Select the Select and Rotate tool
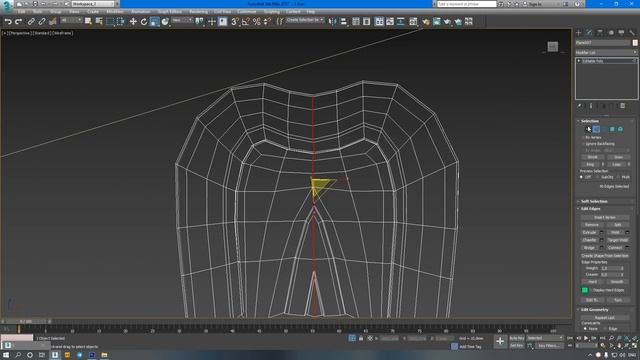This screenshot has height=360, width=640. pos(144,21)
